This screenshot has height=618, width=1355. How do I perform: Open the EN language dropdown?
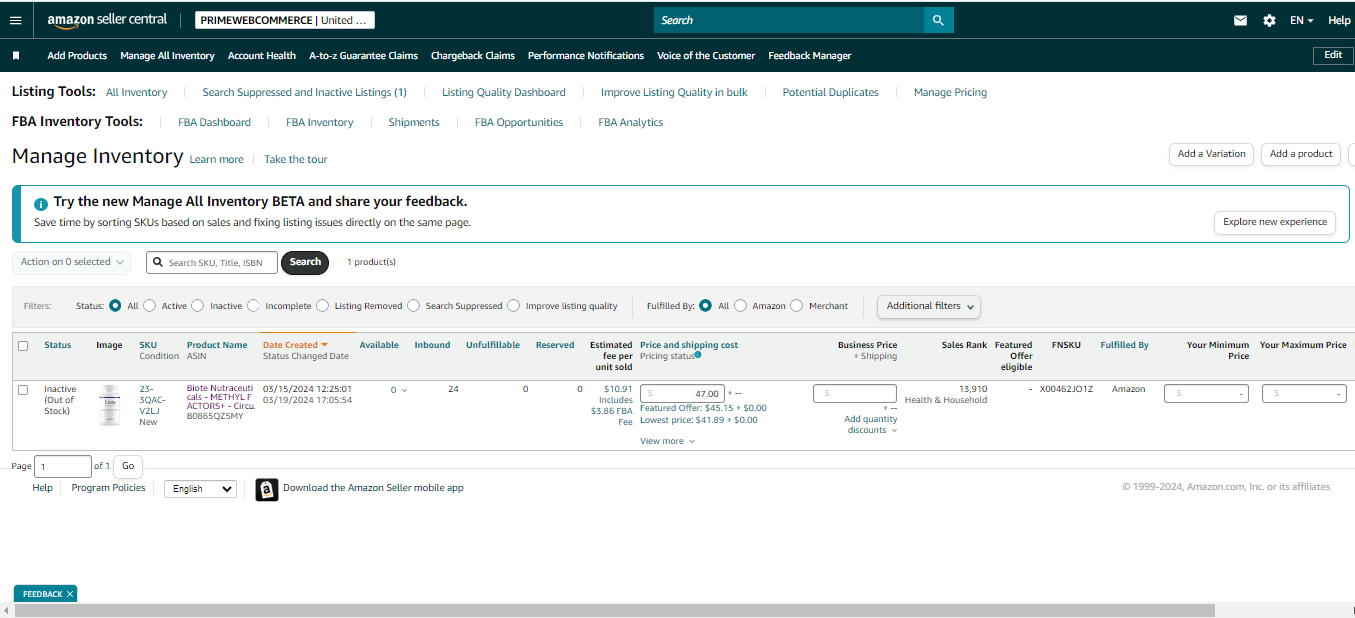1302,20
